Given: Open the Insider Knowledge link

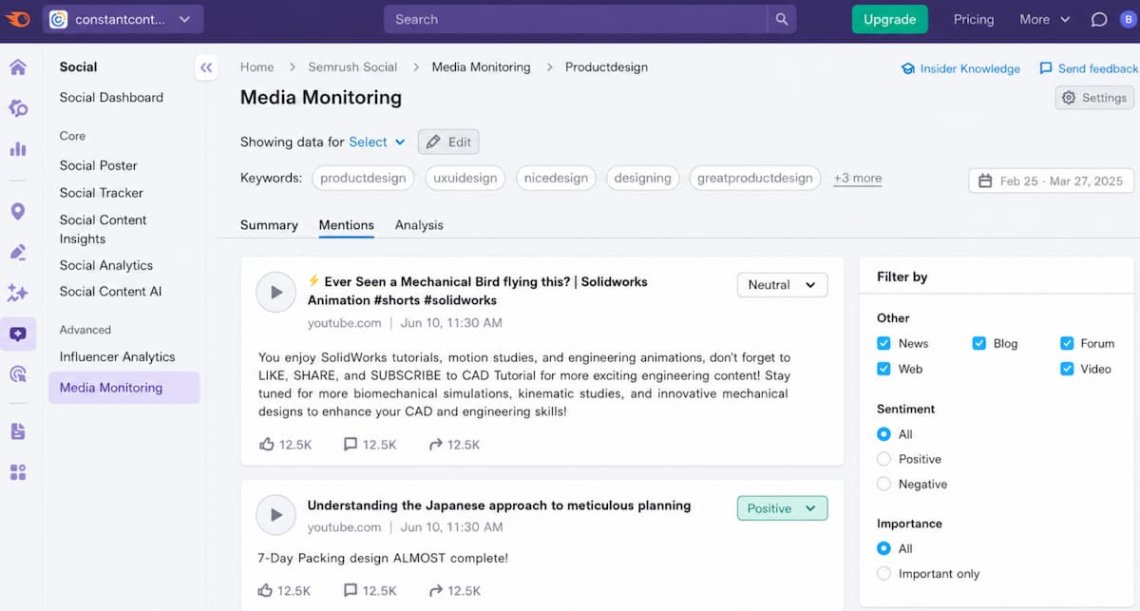Looking at the screenshot, I should click(x=960, y=68).
